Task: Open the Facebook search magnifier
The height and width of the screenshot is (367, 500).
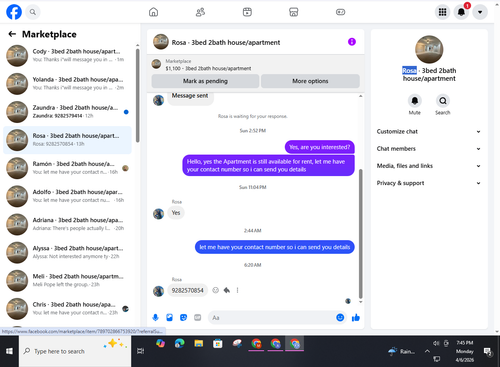Action: click(32, 12)
